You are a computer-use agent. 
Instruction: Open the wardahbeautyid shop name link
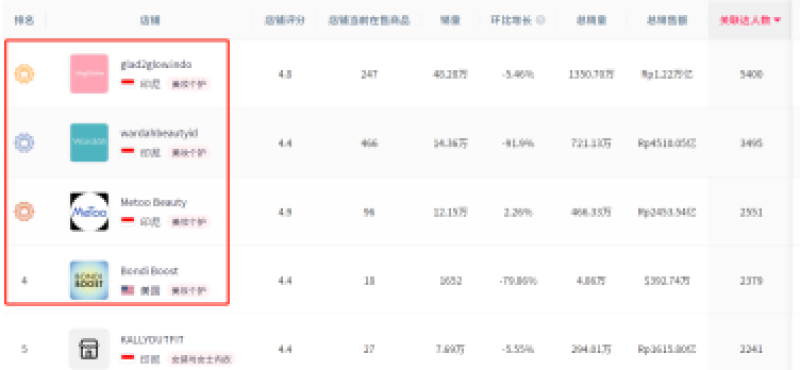point(159,133)
